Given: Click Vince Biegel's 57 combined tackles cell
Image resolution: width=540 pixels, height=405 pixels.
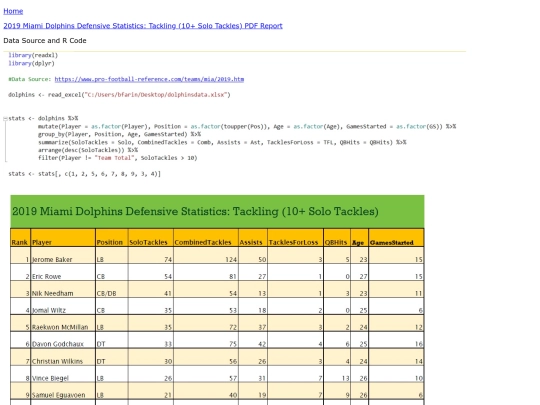Looking at the screenshot, I should [206, 374].
